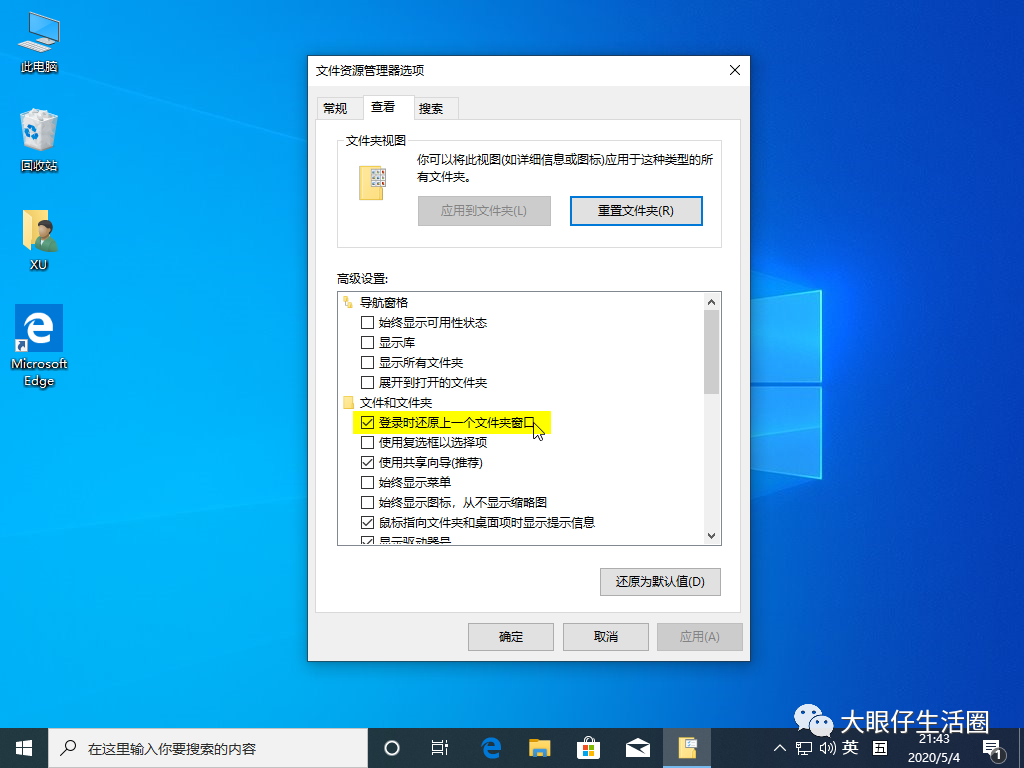Open the Mail app from the taskbar
Viewport: 1024px width, 768px height.
coord(639,747)
